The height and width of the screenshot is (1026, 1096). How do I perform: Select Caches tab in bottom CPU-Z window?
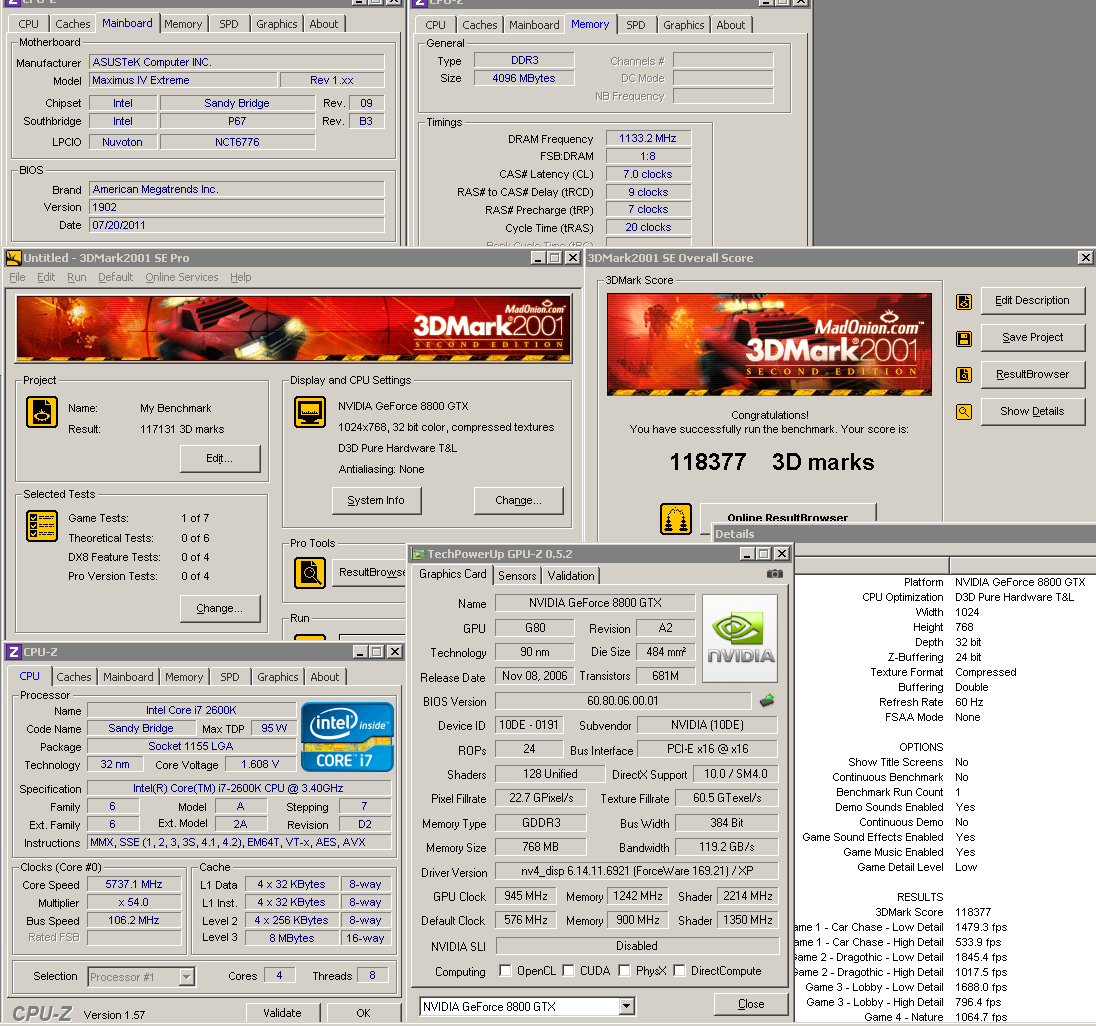74,677
